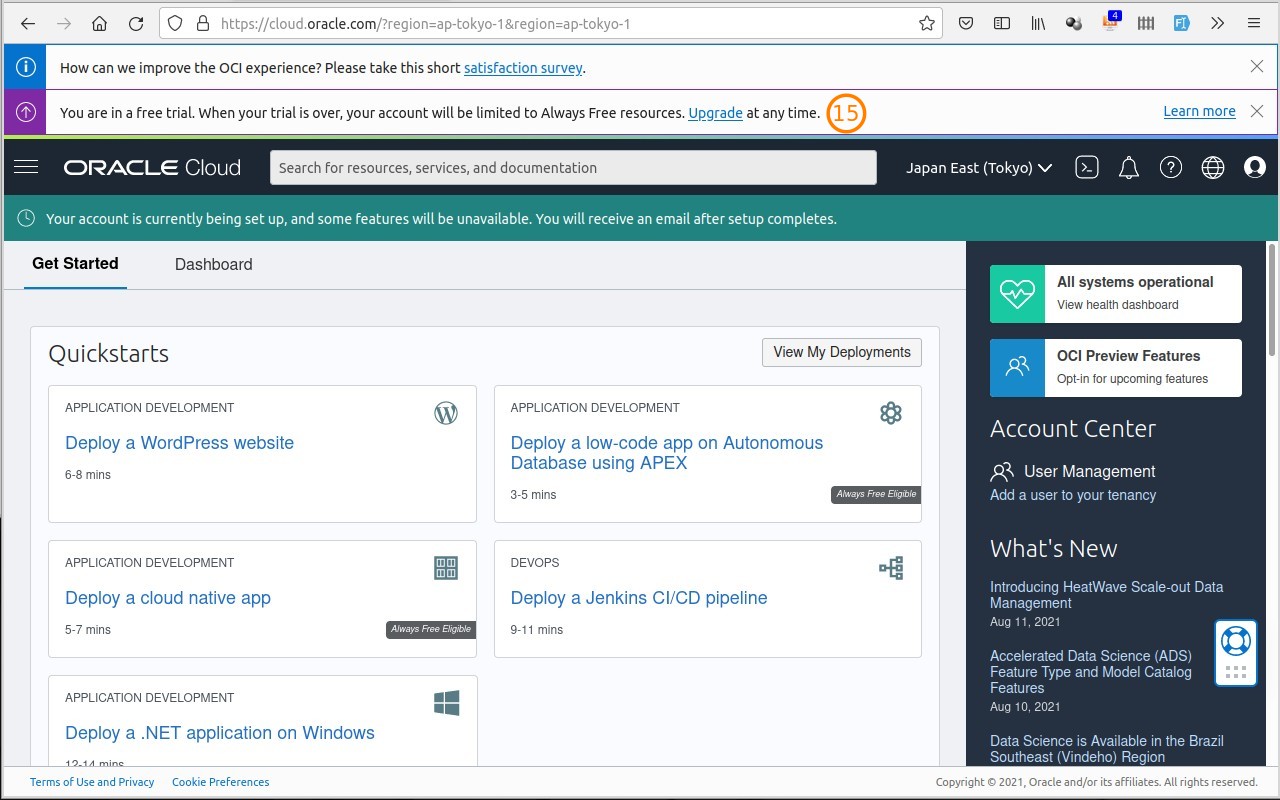Open the Help question mark menu
This screenshot has height=800, width=1280.
(1171, 168)
